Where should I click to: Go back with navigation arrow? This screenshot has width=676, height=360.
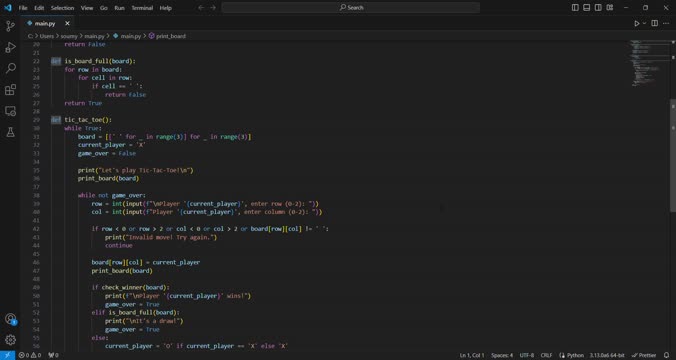point(201,8)
